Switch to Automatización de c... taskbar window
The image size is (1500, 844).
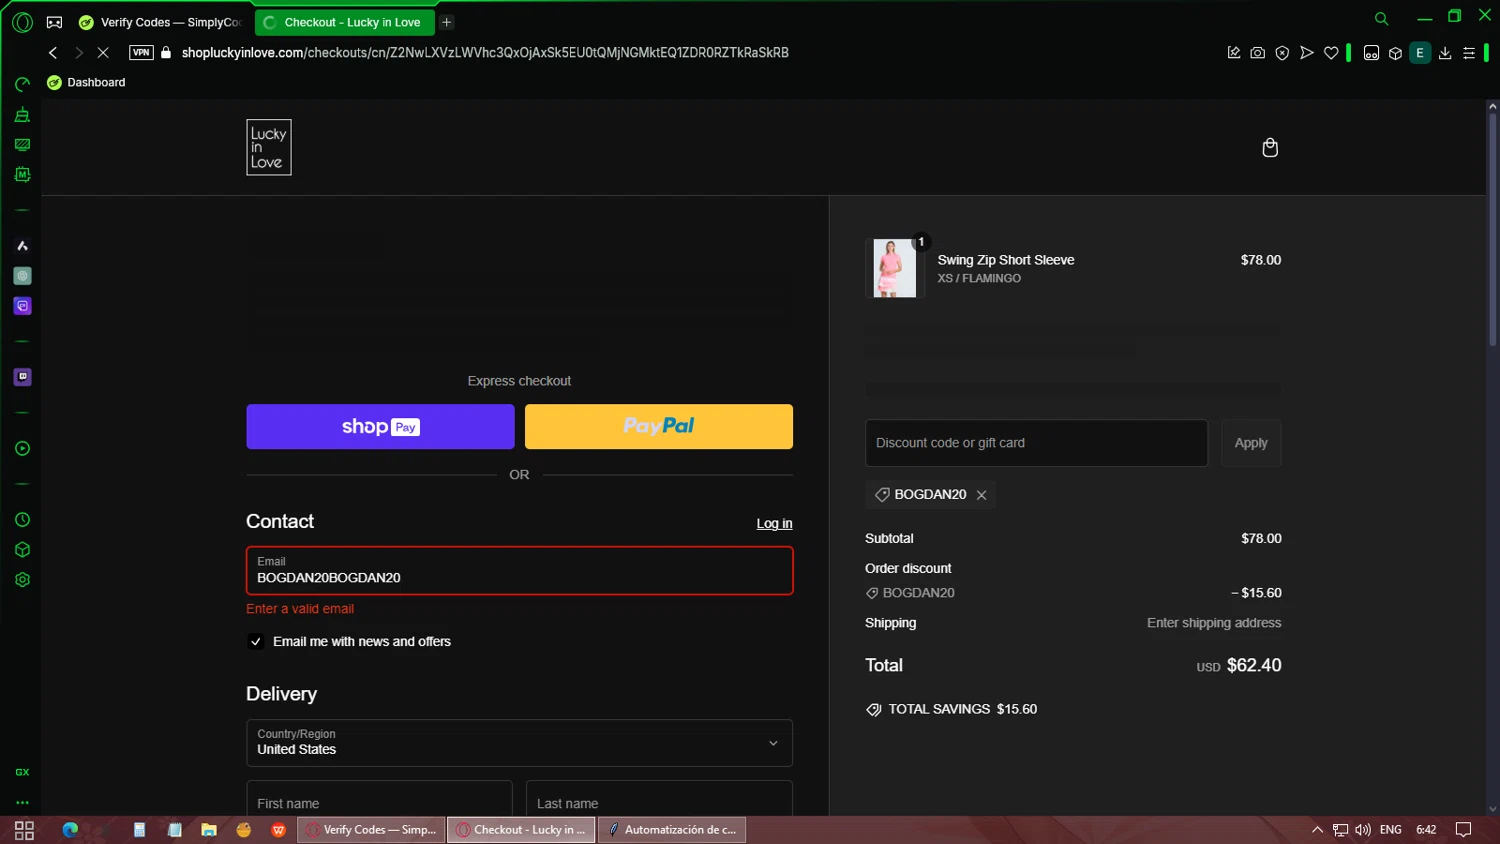click(672, 830)
